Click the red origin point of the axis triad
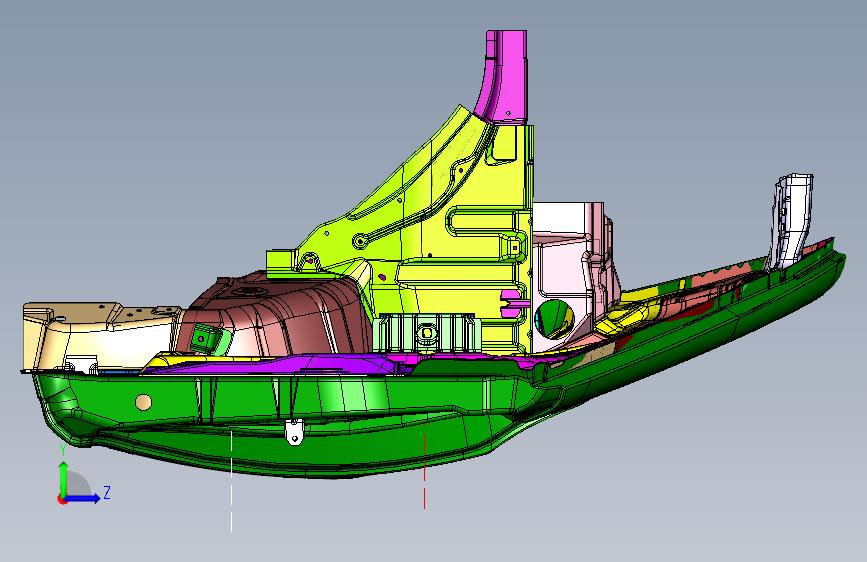Viewport: 867px width, 562px height. [x=61, y=499]
